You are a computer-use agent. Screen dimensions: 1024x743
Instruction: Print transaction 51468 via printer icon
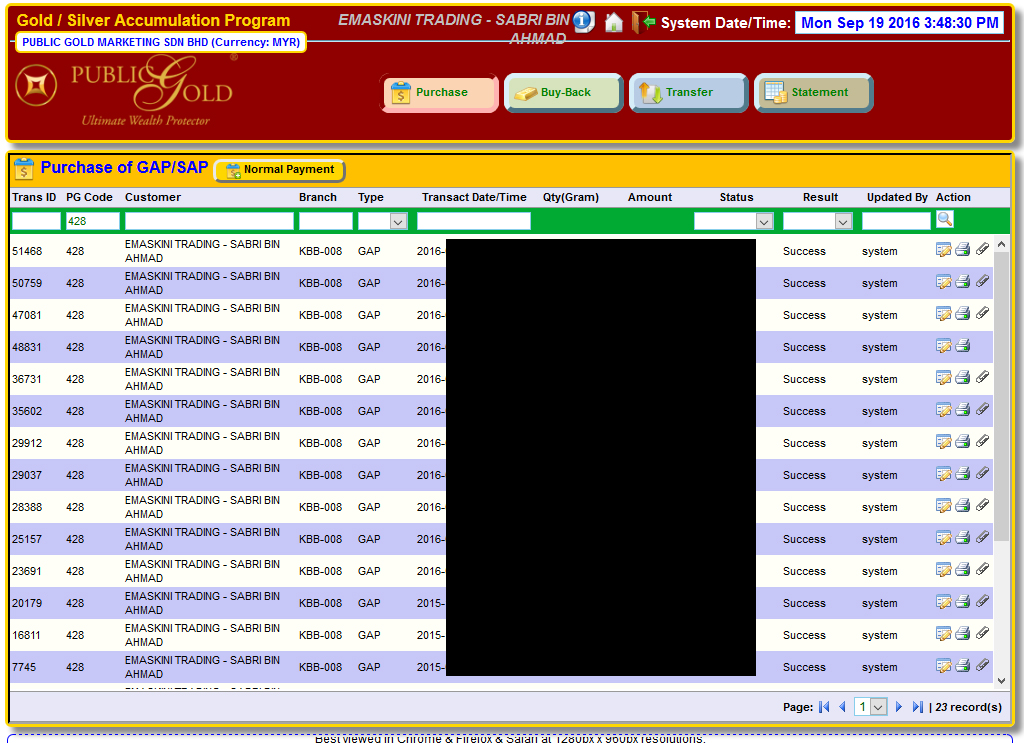point(963,249)
